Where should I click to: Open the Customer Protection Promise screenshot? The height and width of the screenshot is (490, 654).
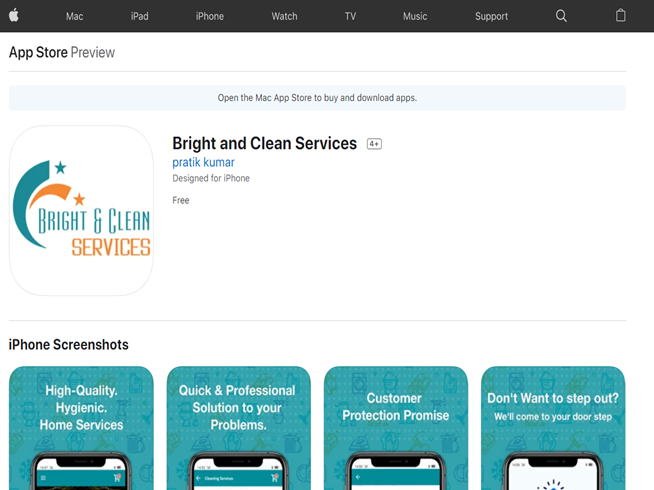pos(396,428)
